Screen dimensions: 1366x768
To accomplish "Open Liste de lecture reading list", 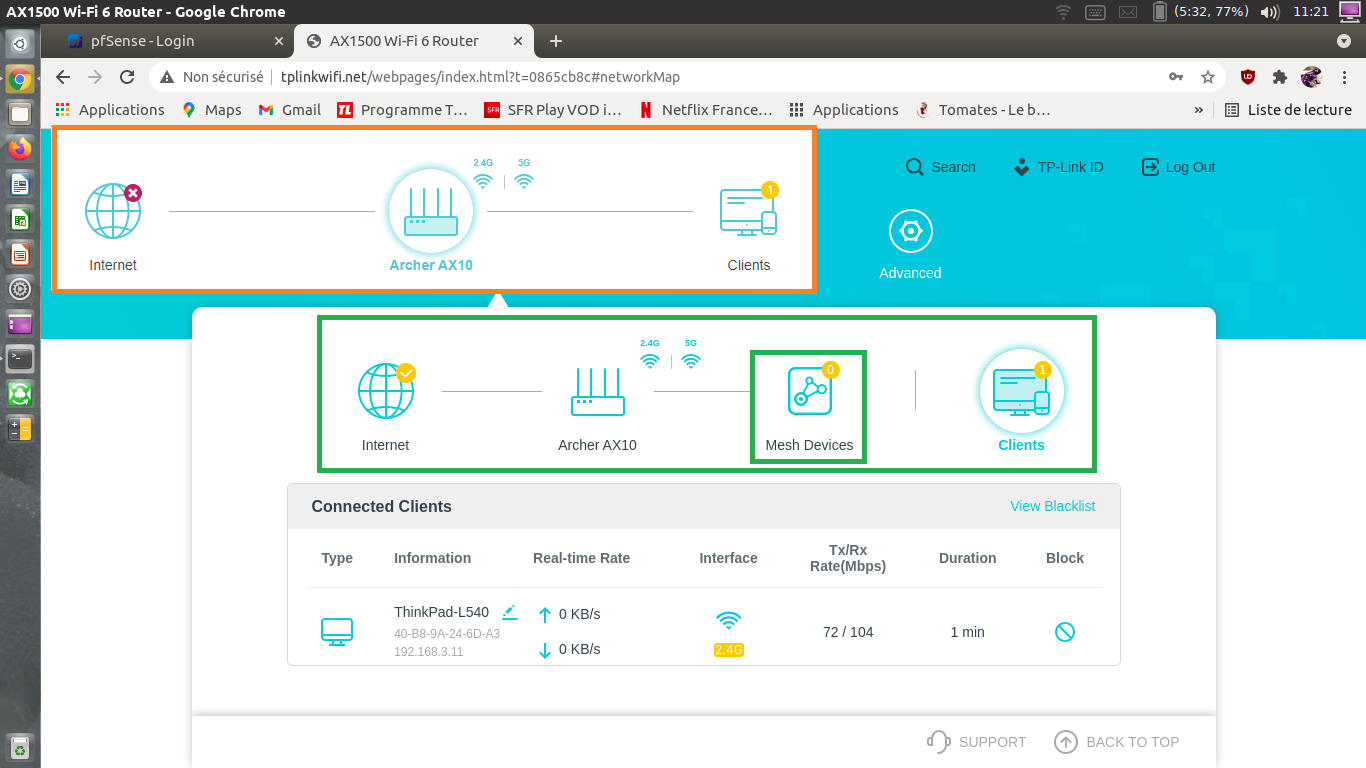I will tap(1288, 110).
